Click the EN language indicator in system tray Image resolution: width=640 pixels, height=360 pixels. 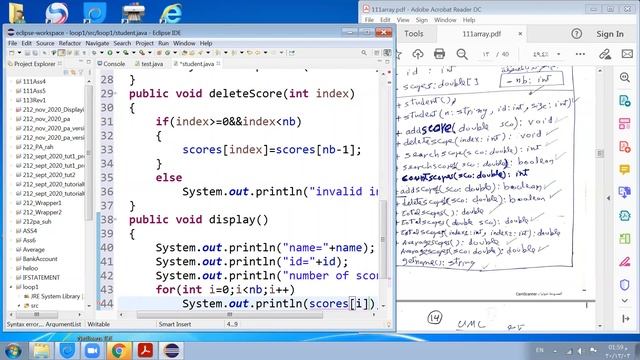[540, 350]
